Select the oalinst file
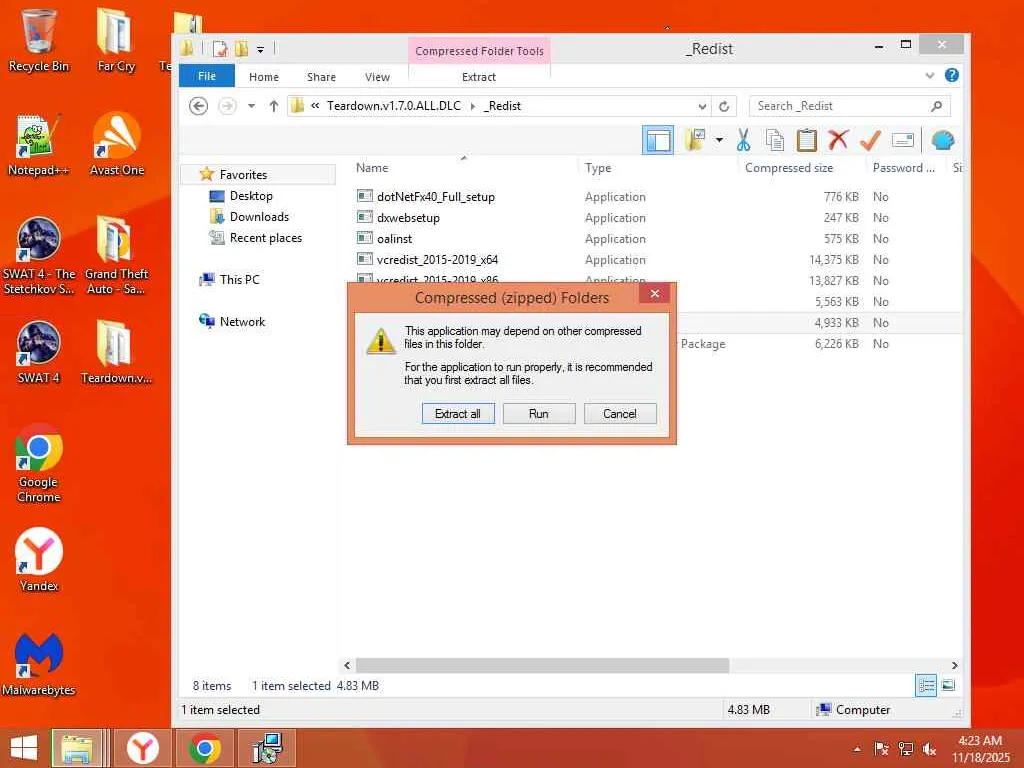Screen dimensions: 1024x768 pos(394,238)
